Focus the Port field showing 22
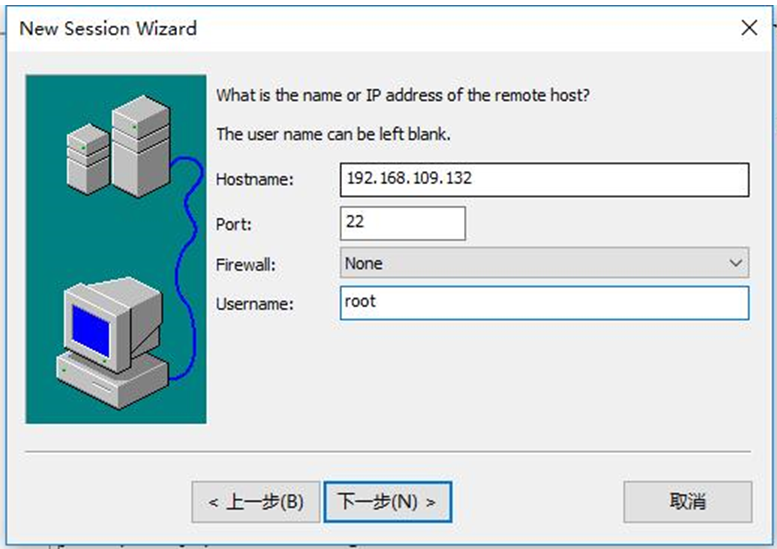Viewport: 777px width, 549px height. point(403,223)
